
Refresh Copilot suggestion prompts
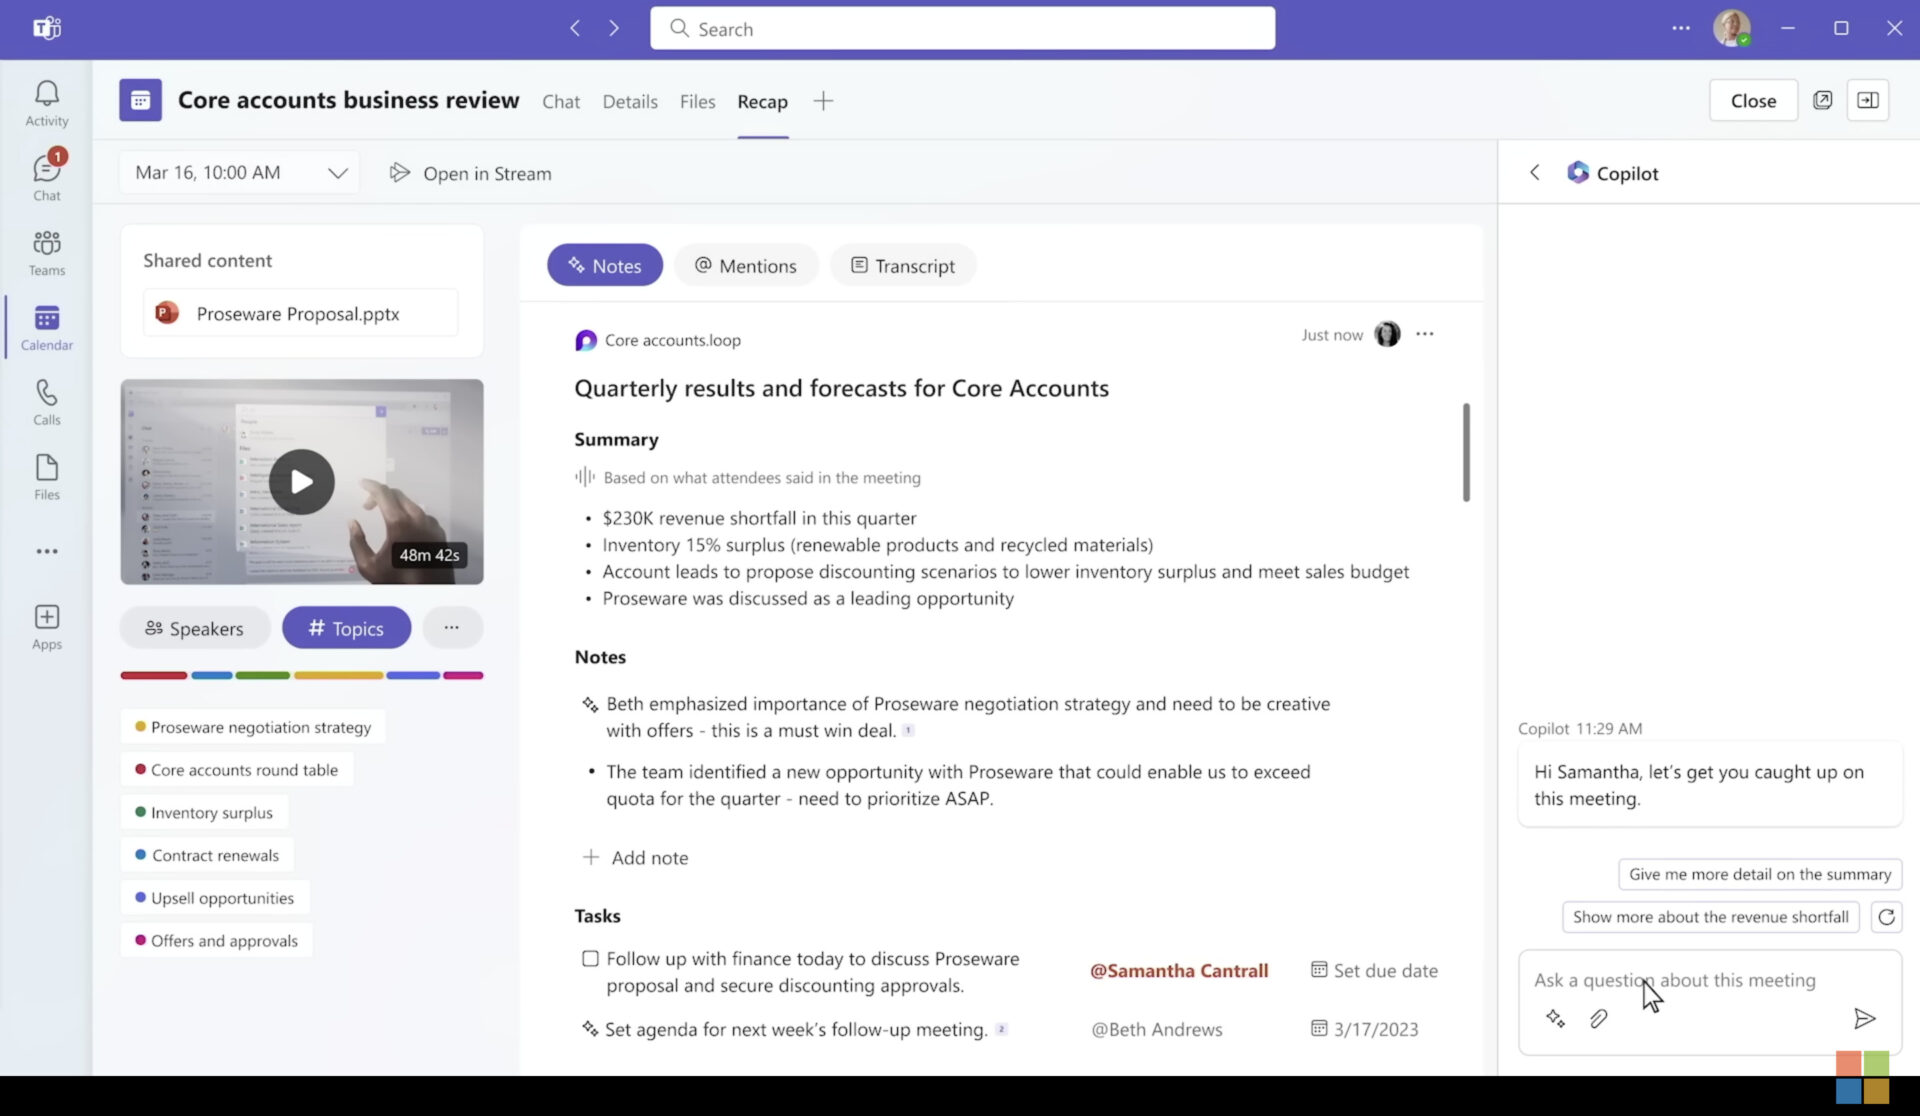pos(1886,917)
